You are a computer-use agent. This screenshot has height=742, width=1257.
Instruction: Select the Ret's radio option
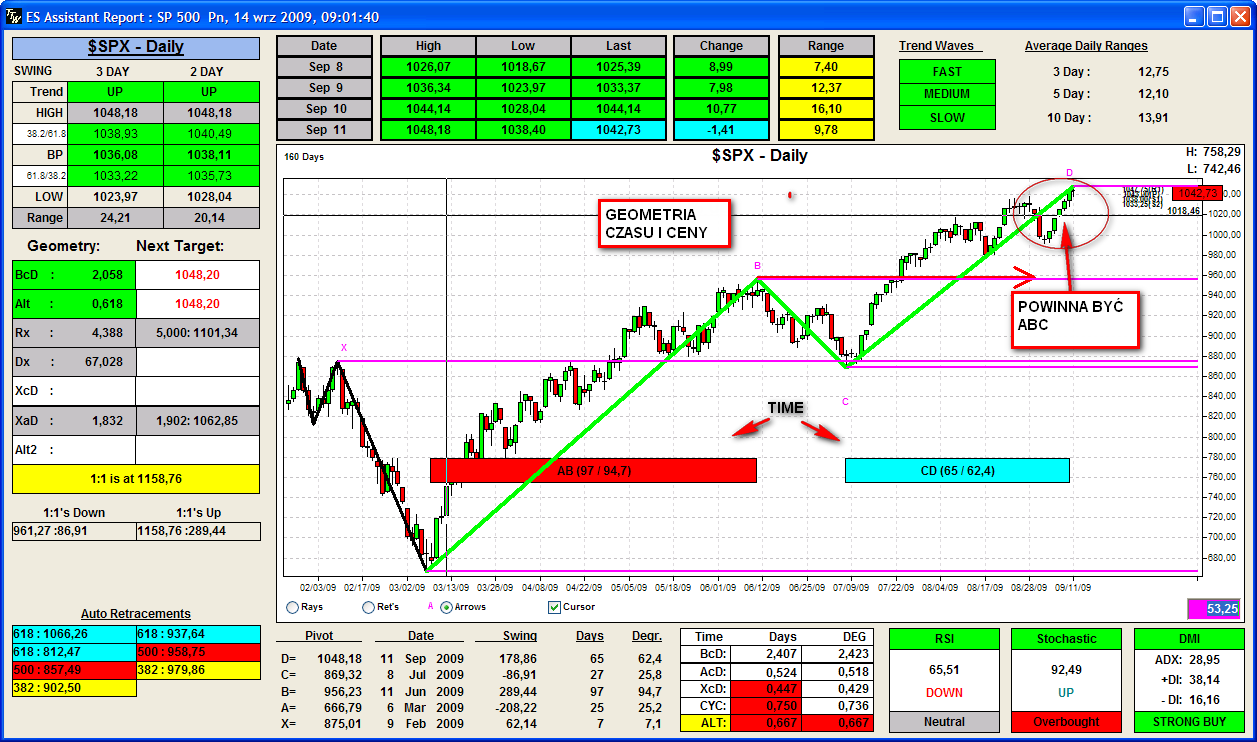368,607
